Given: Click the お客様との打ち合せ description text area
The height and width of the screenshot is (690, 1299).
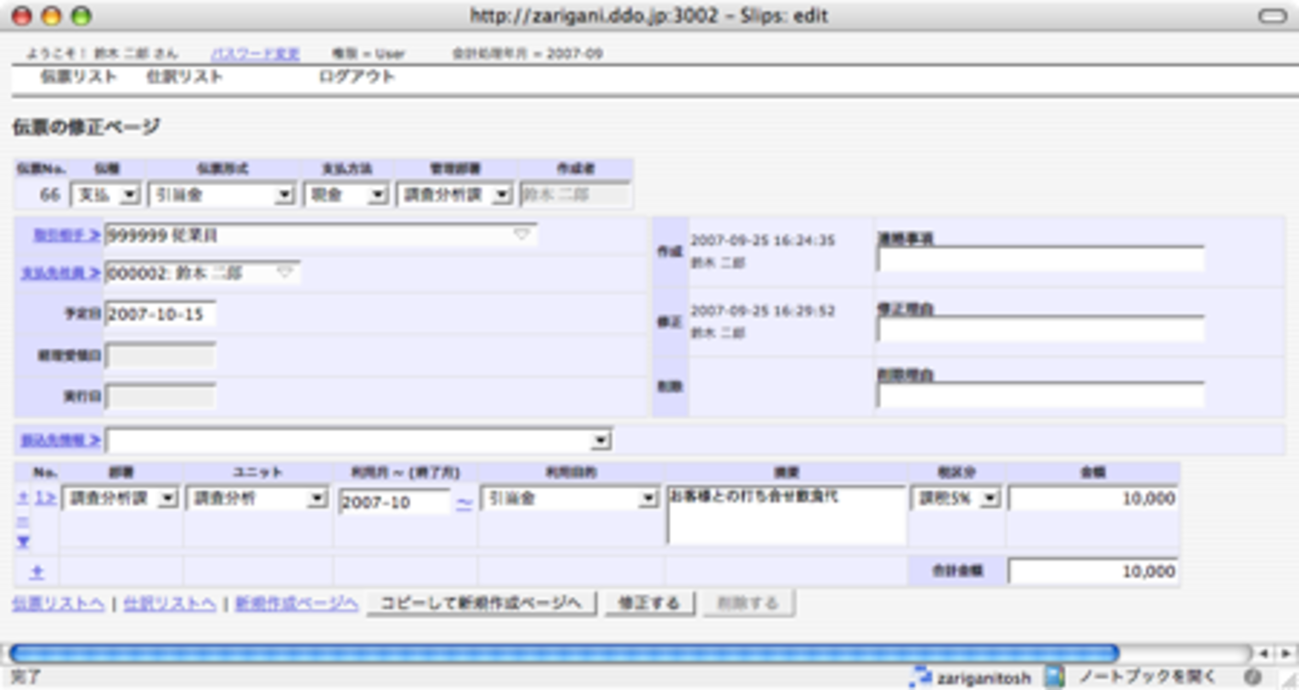Looking at the screenshot, I should 787,516.
